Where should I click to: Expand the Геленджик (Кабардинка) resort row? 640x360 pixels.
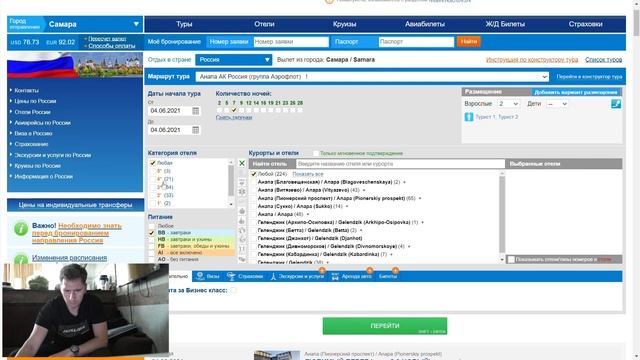point(391,255)
